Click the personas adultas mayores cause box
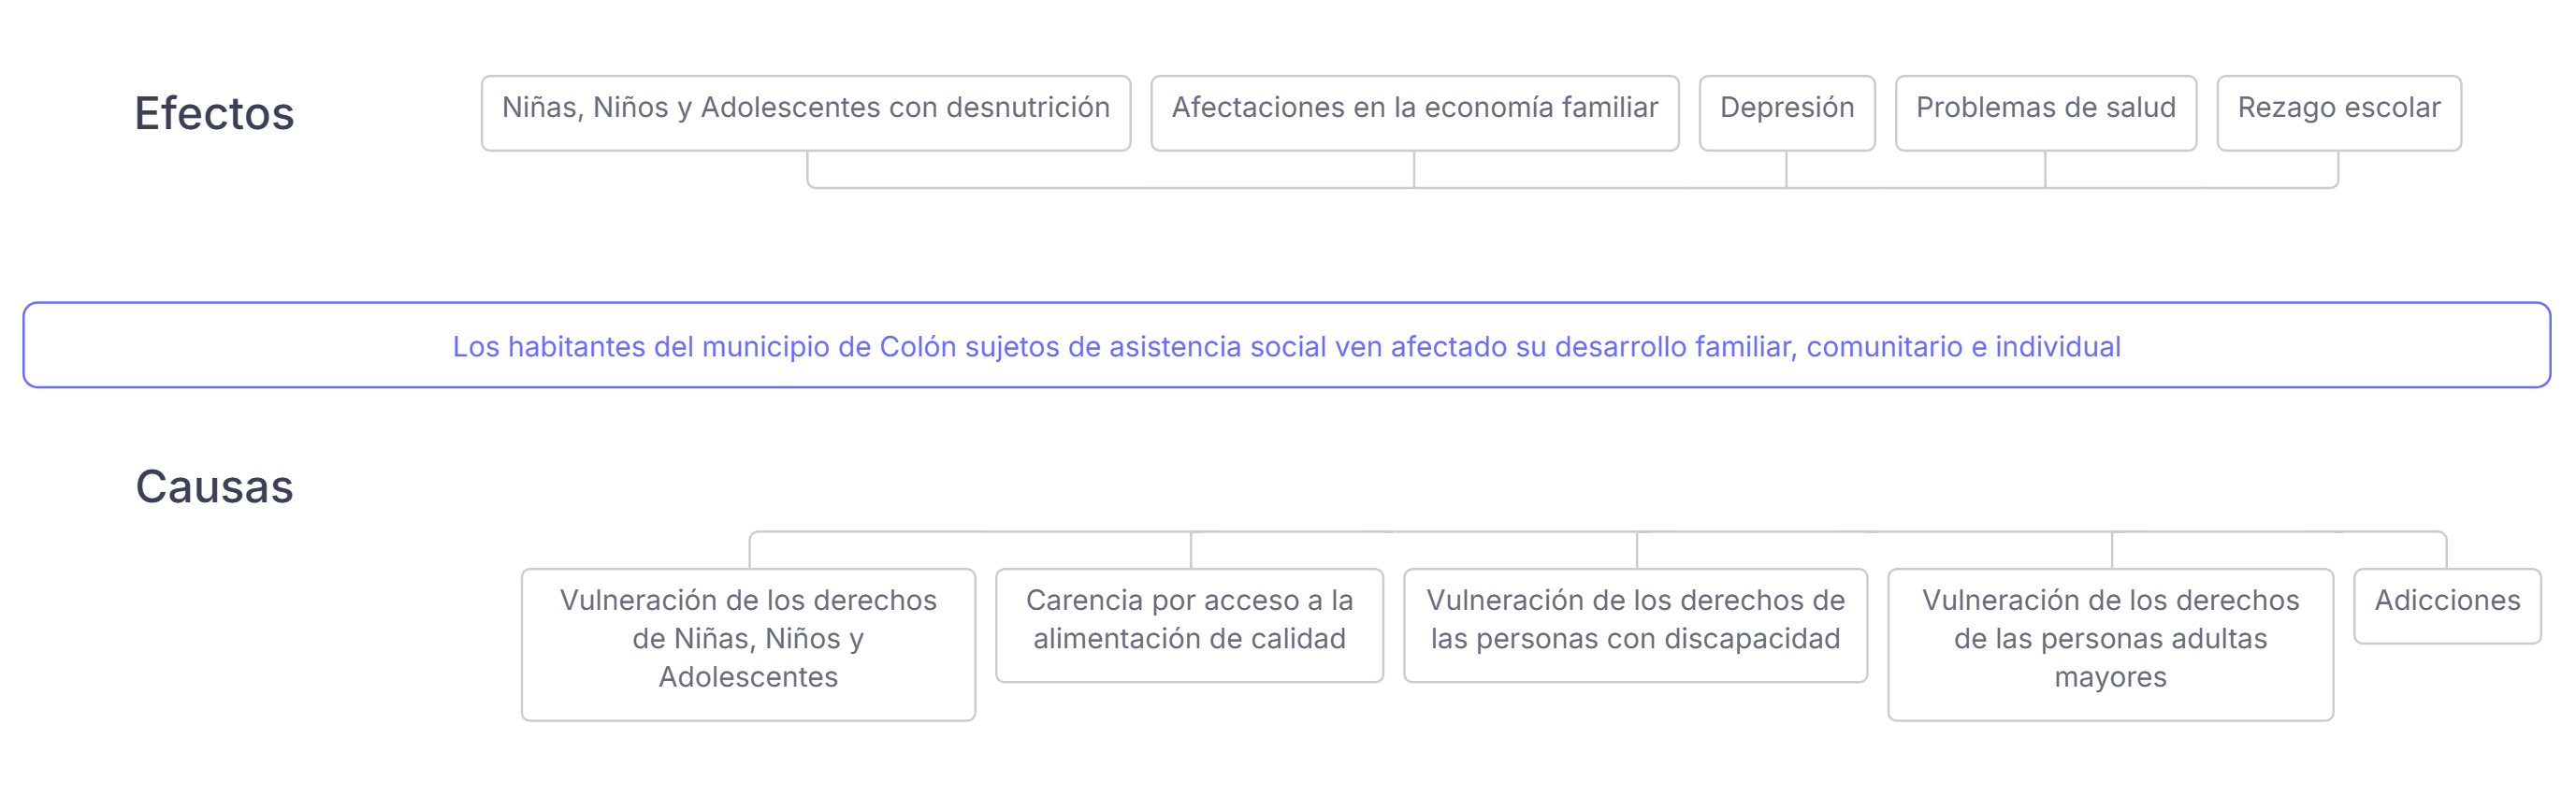This screenshot has width=2576, height=797. pos(2110,643)
